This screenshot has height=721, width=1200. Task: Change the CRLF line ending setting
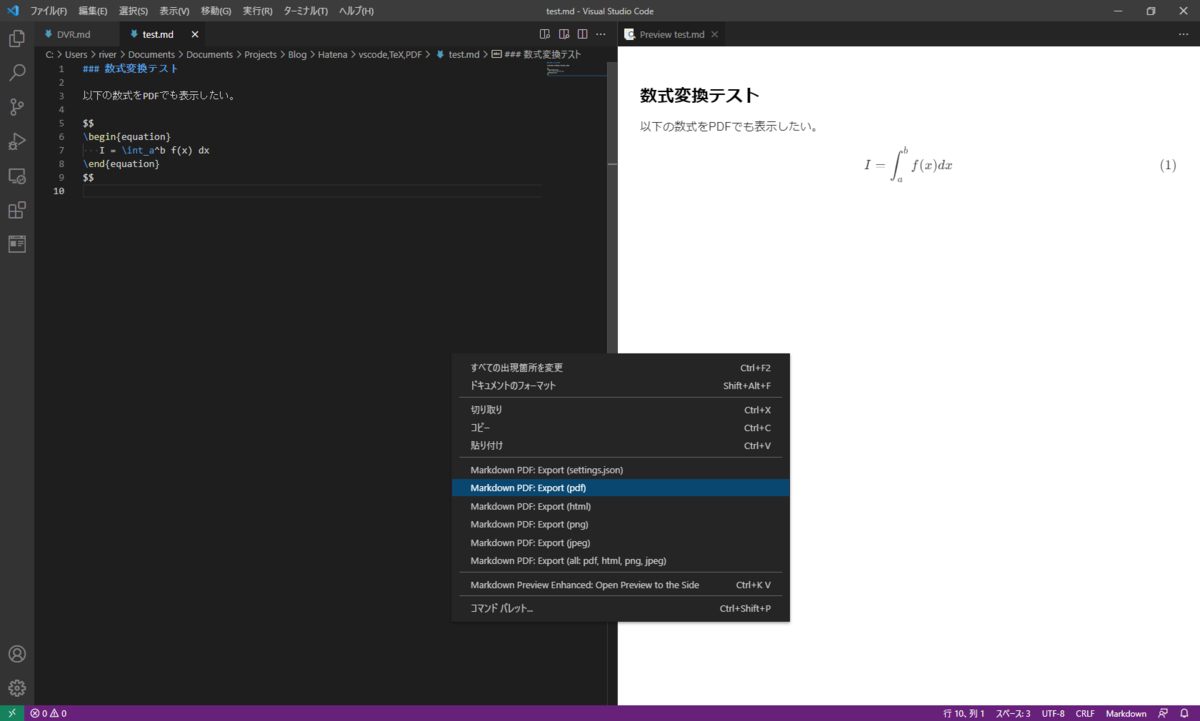click(x=1085, y=713)
